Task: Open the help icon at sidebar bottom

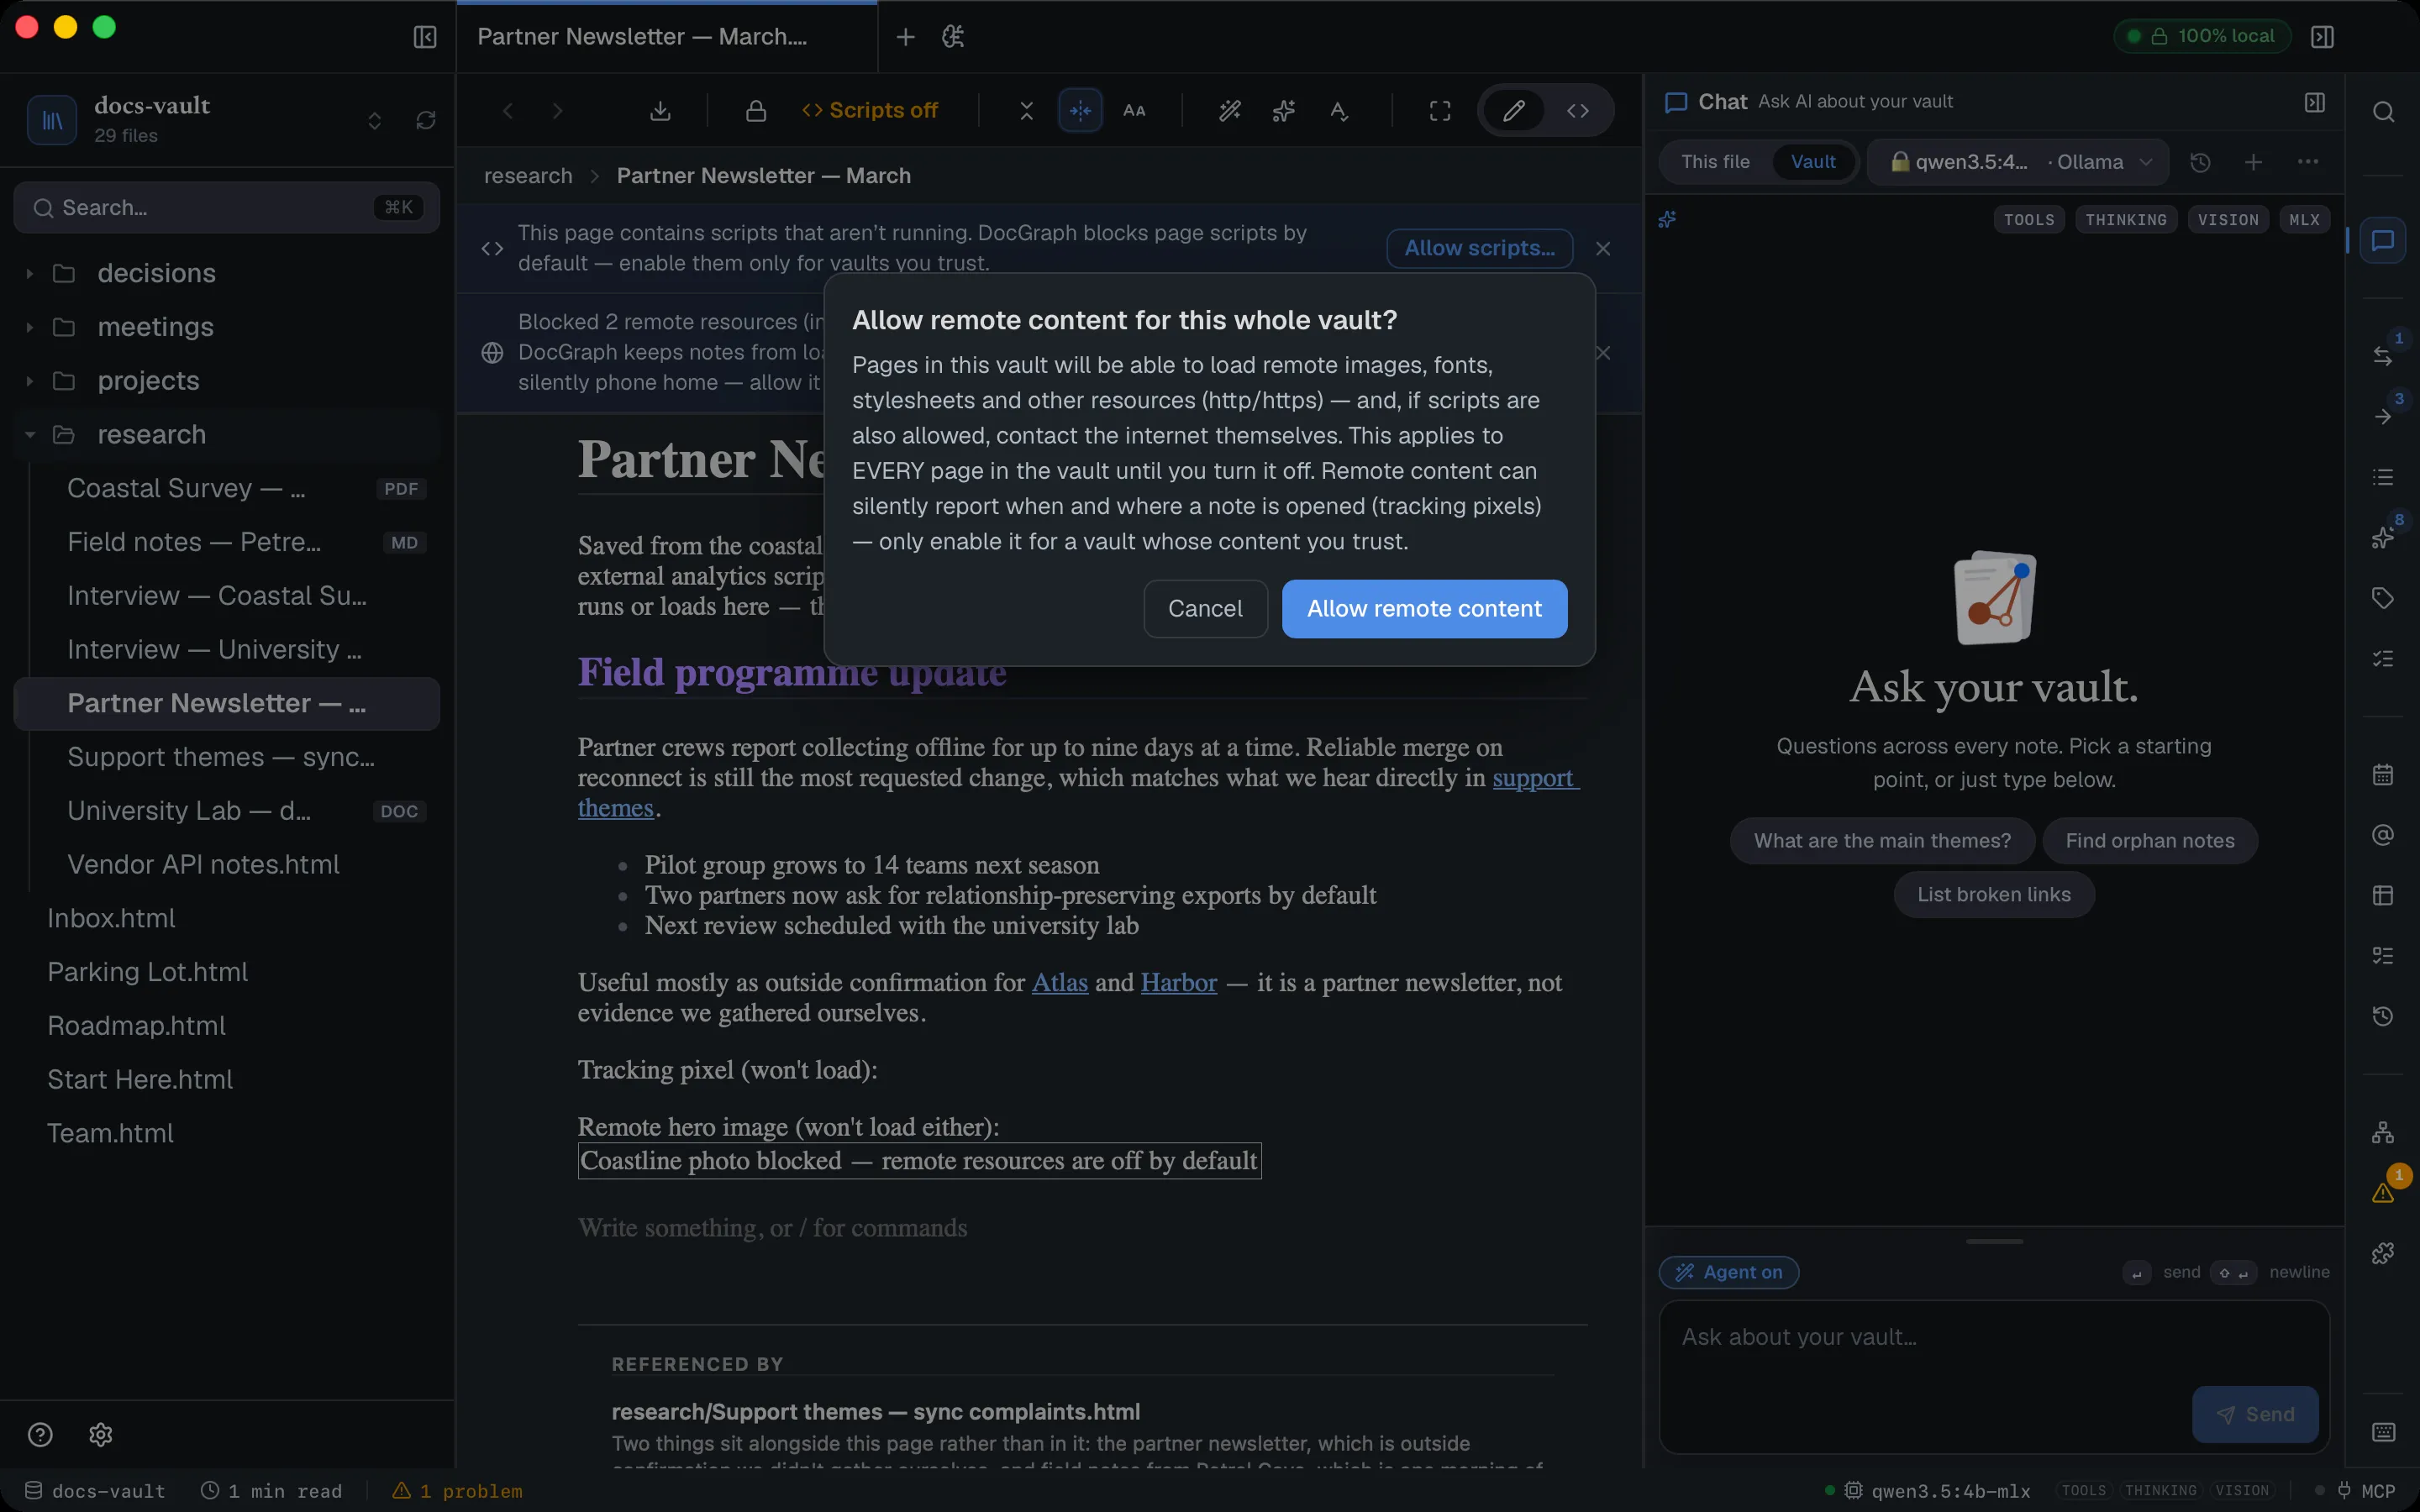Action: [40, 1434]
